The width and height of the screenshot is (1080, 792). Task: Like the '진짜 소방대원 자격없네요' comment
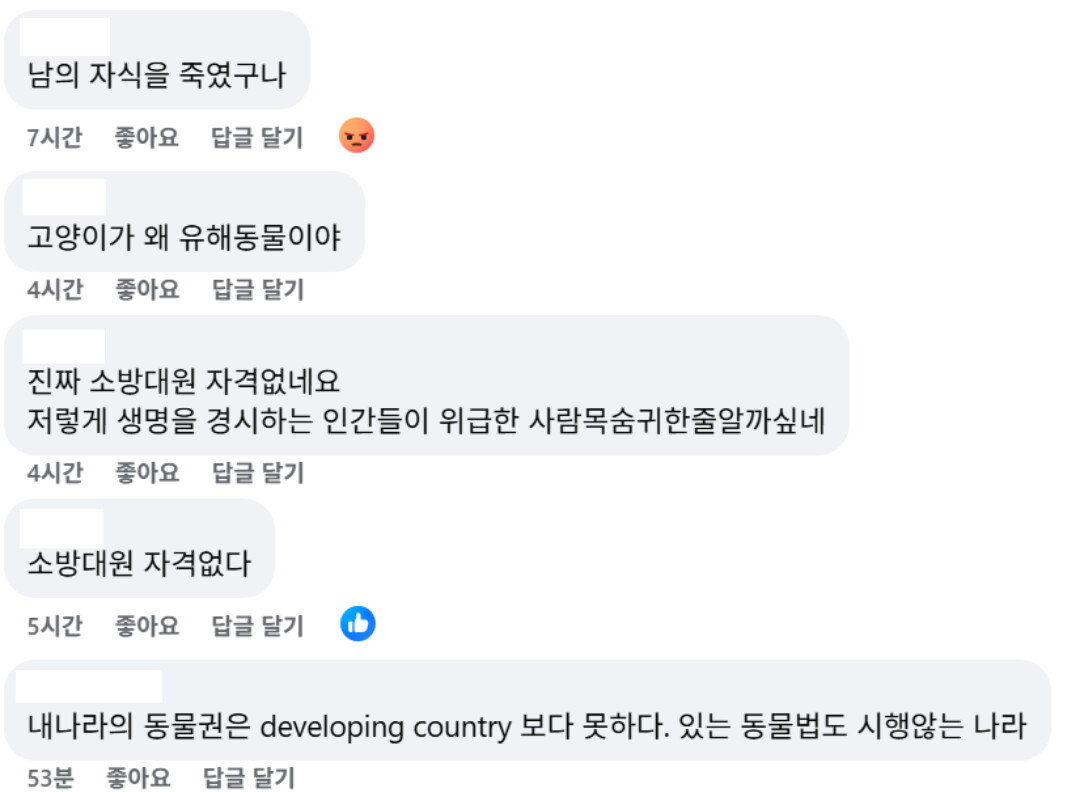point(146,472)
